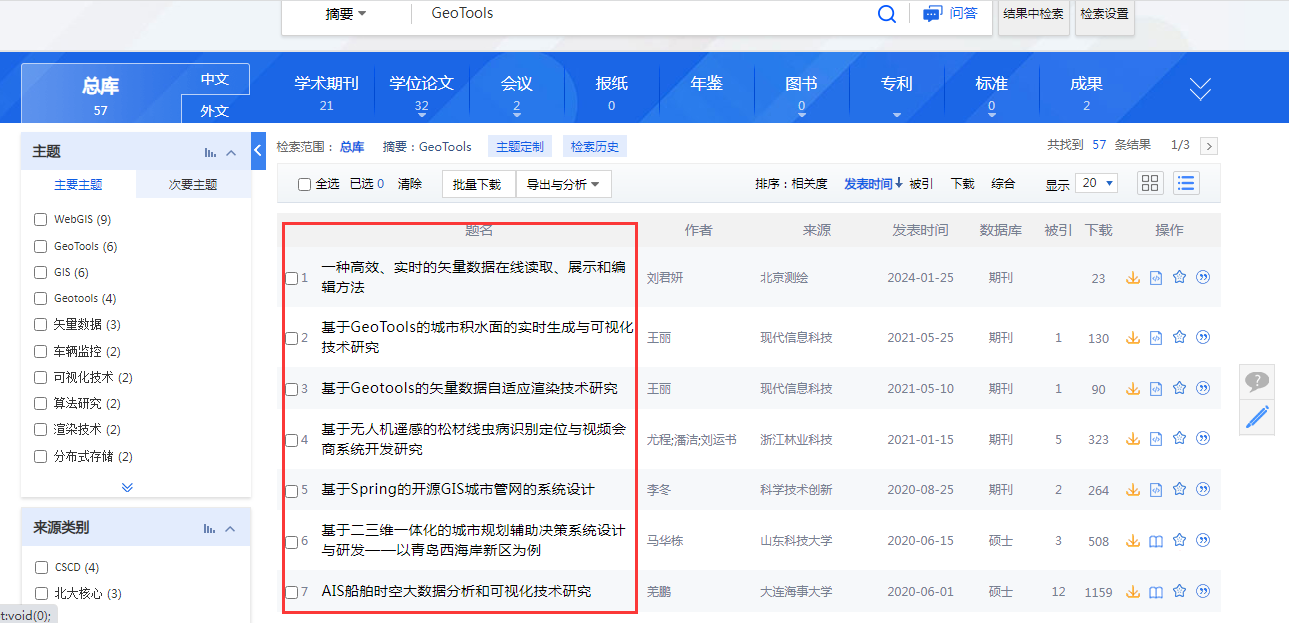Favorite the 刘君妍 article with star

[x=1179, y=277]
